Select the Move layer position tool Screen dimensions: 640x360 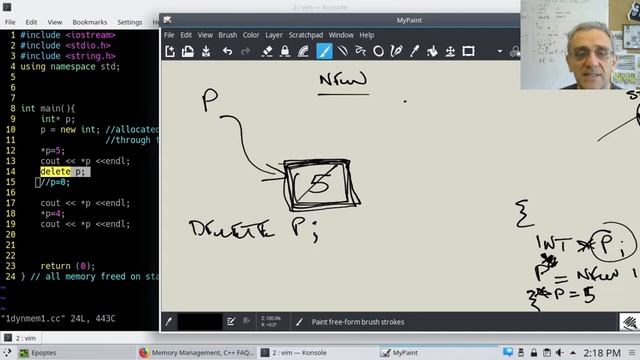tap(450, 51)
